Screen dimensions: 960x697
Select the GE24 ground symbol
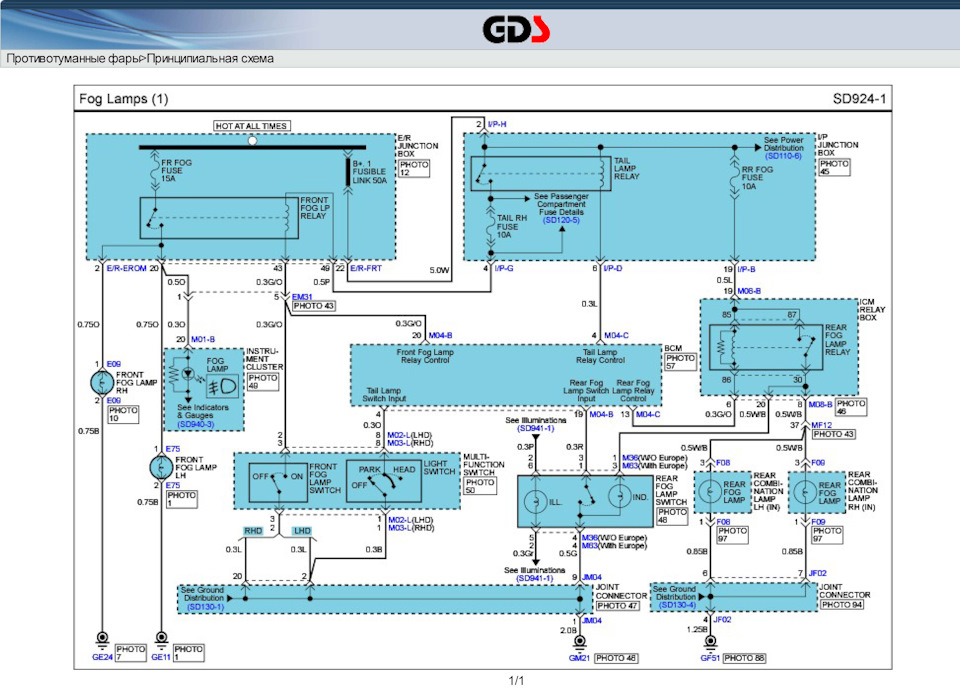[101, 639]
